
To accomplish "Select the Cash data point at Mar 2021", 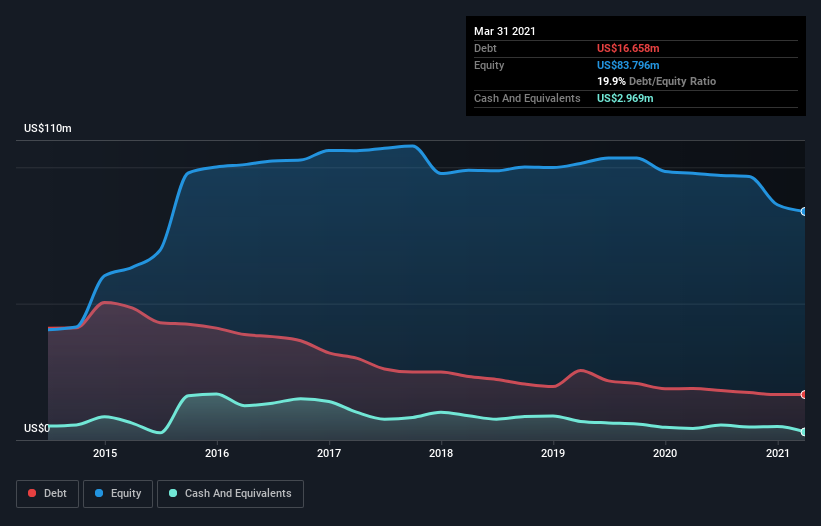I will [x=804, y=432].
